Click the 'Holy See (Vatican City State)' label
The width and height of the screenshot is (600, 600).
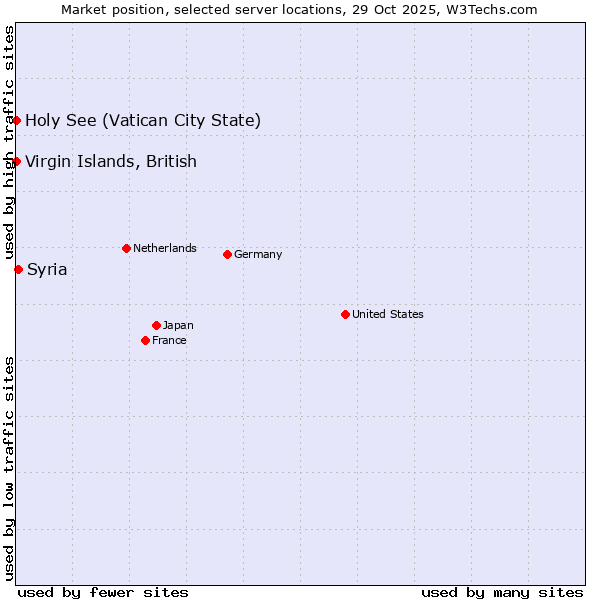click(x=143, y=121)
